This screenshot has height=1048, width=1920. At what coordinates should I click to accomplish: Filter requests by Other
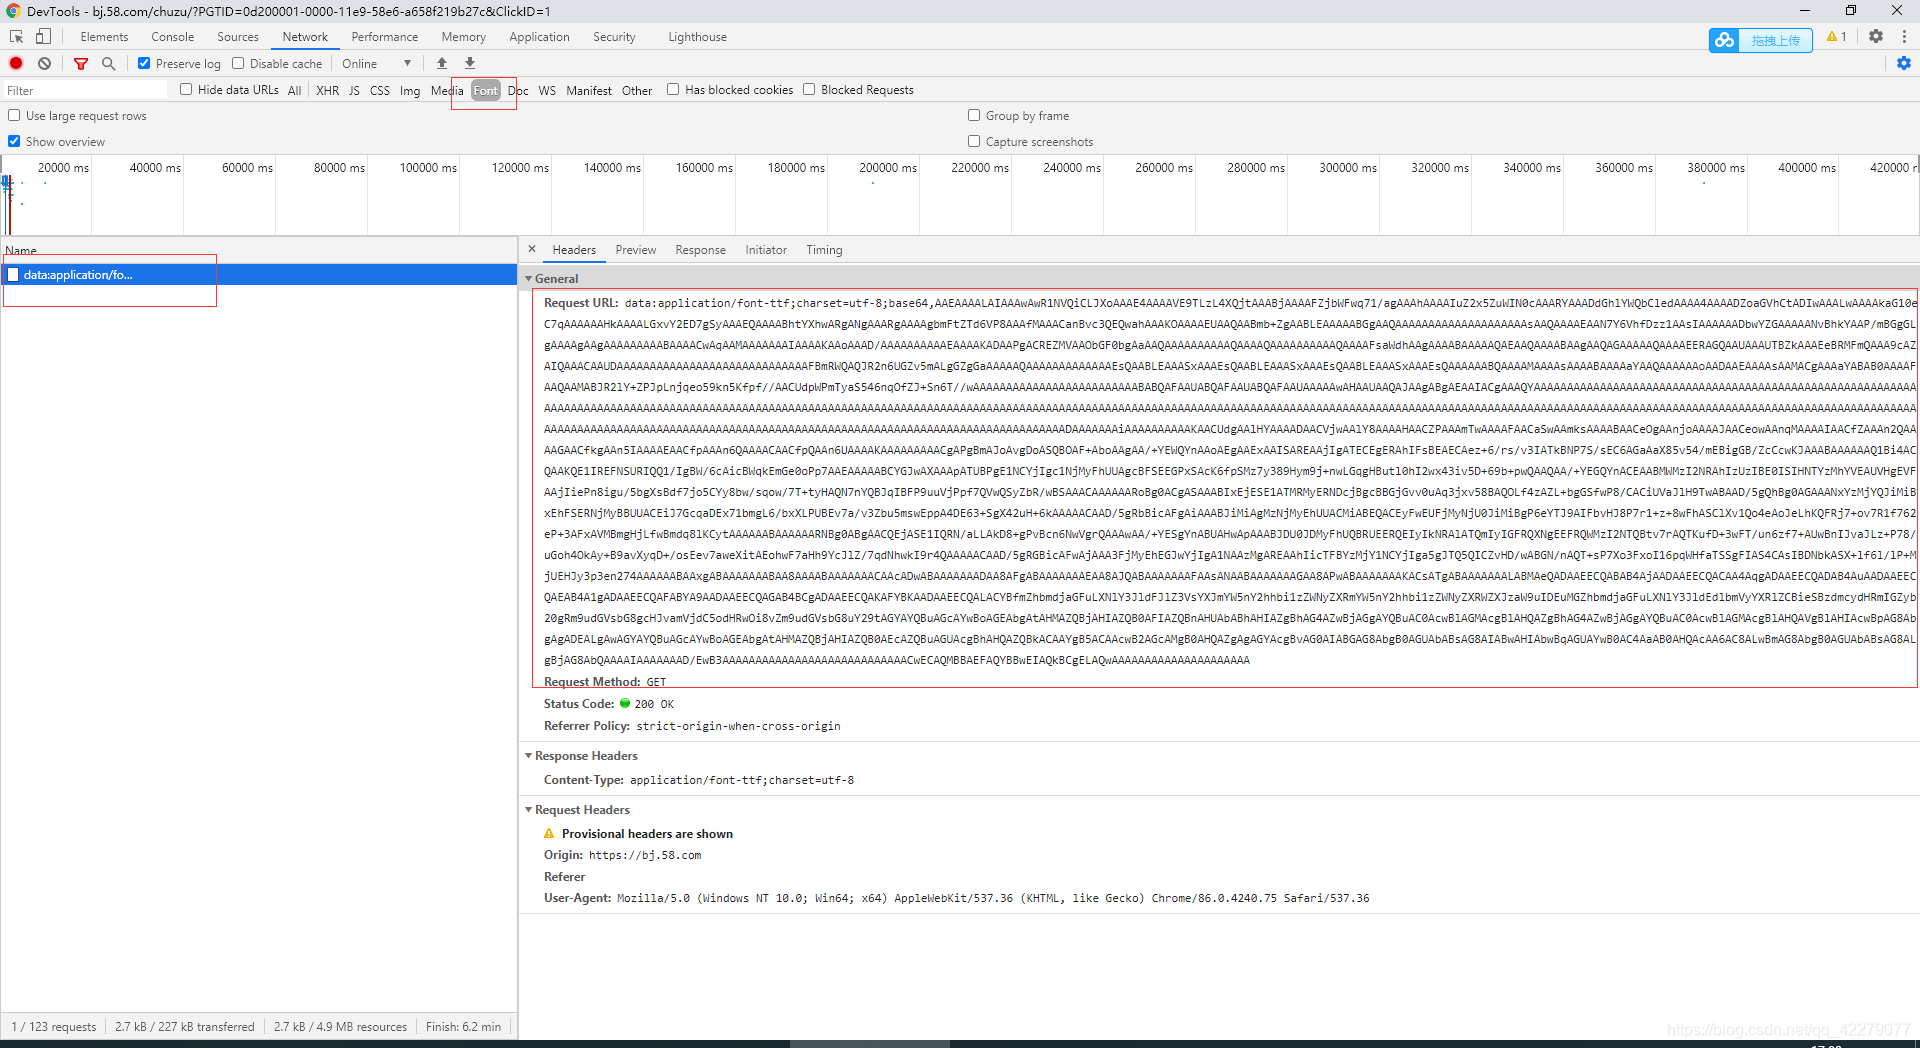point(637,90)
